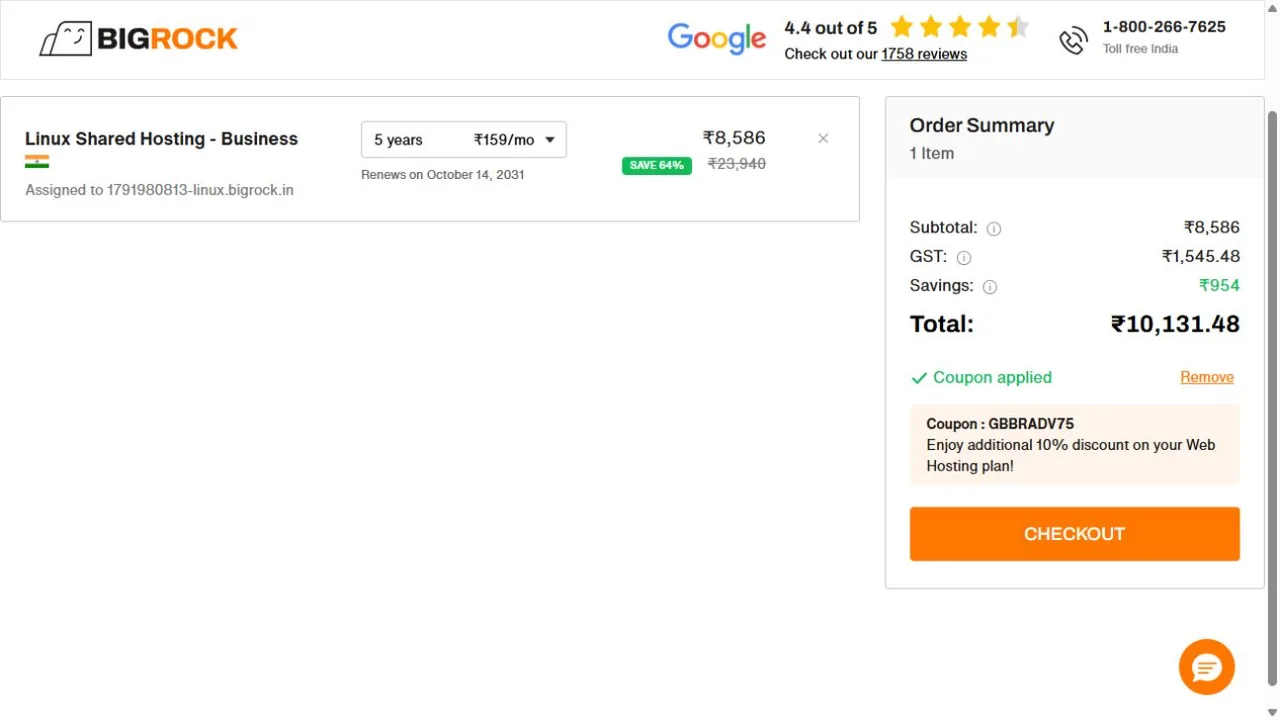This screenshot has height=720, width=1280.
Task: Click the phone call icon
Action: [x=1073, y=40]
